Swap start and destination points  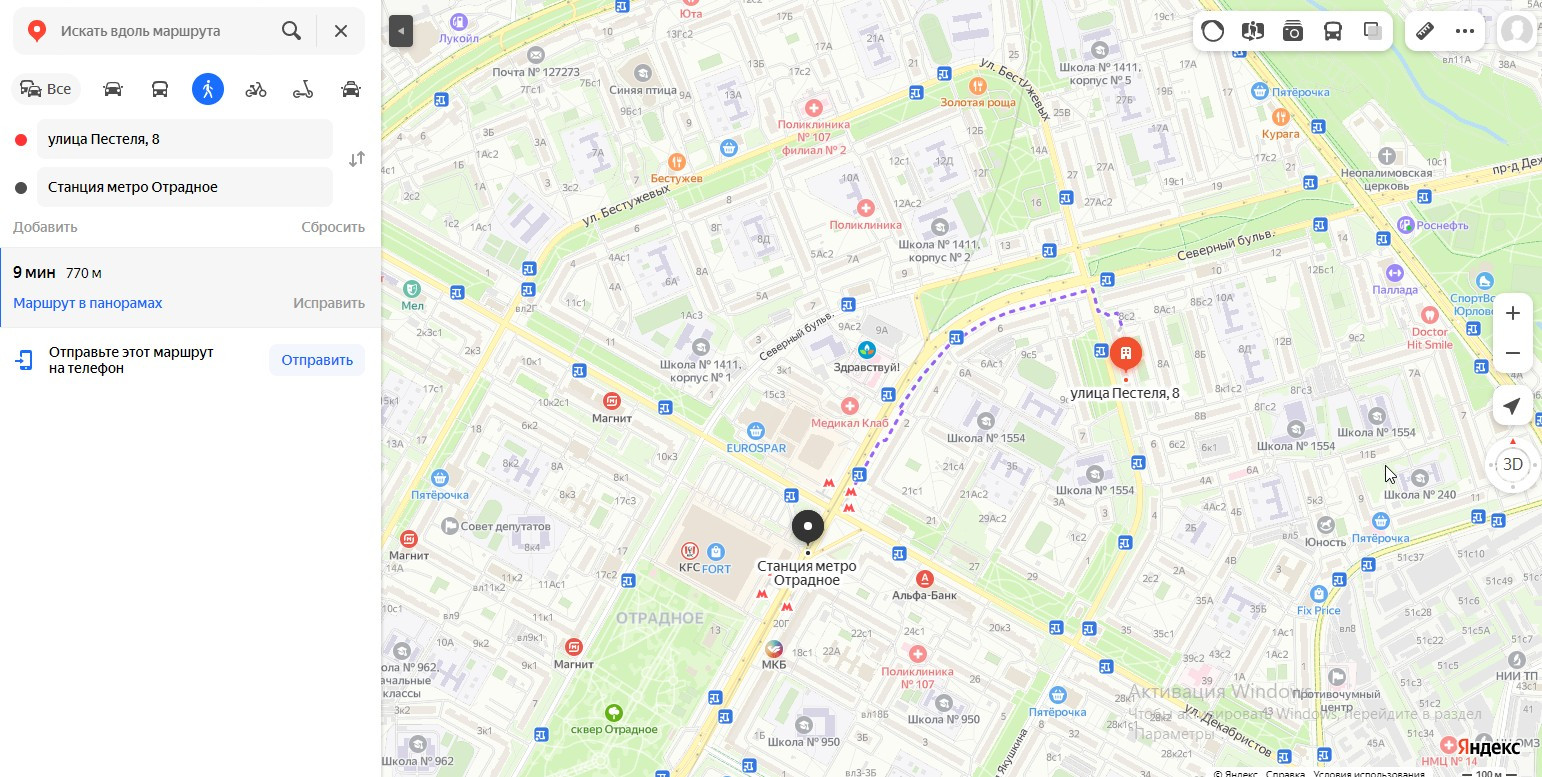click(357, 160)
